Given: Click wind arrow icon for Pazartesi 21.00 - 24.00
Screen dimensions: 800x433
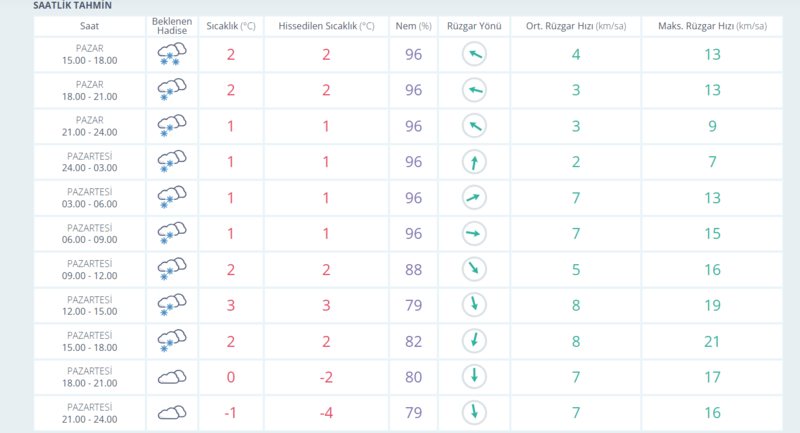Looking at the screenshot, I should pyautogui.click(x=474, y=412).
